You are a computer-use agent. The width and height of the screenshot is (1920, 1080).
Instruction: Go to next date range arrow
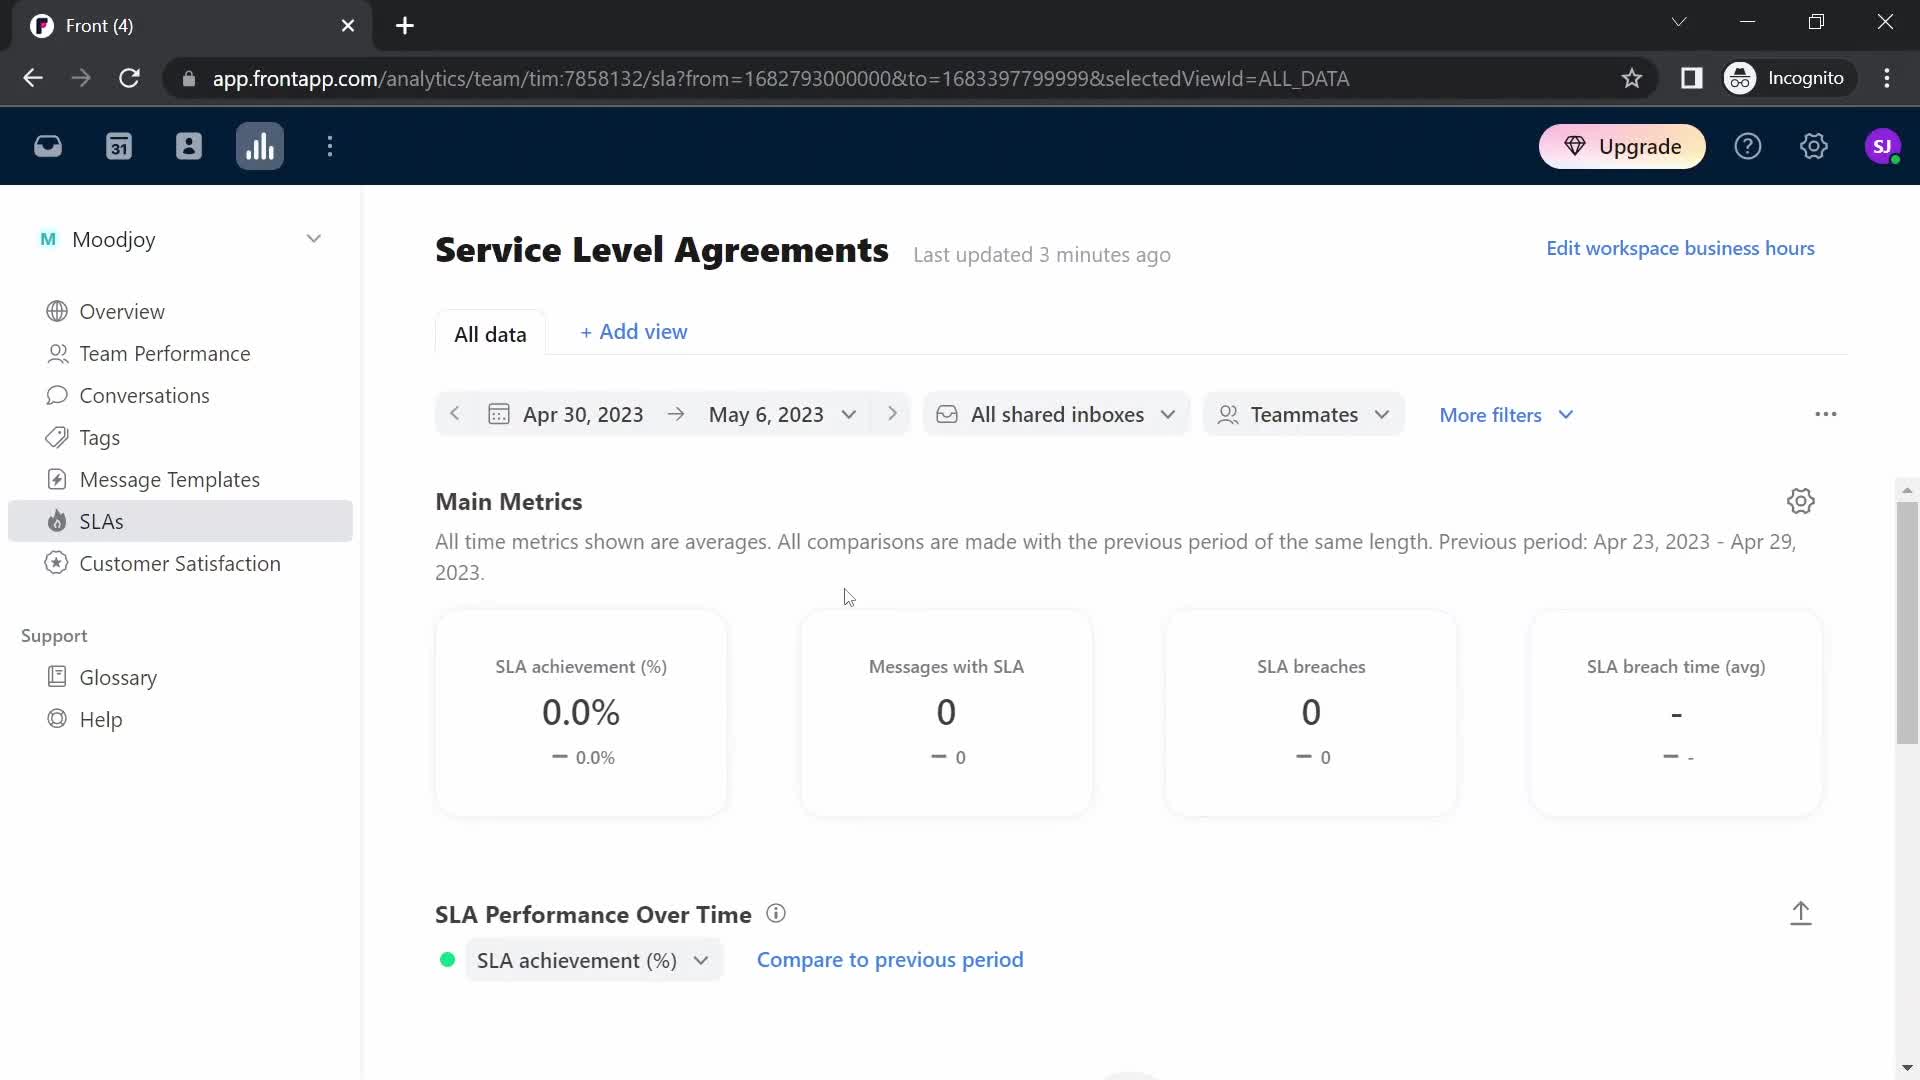(892, 414)
